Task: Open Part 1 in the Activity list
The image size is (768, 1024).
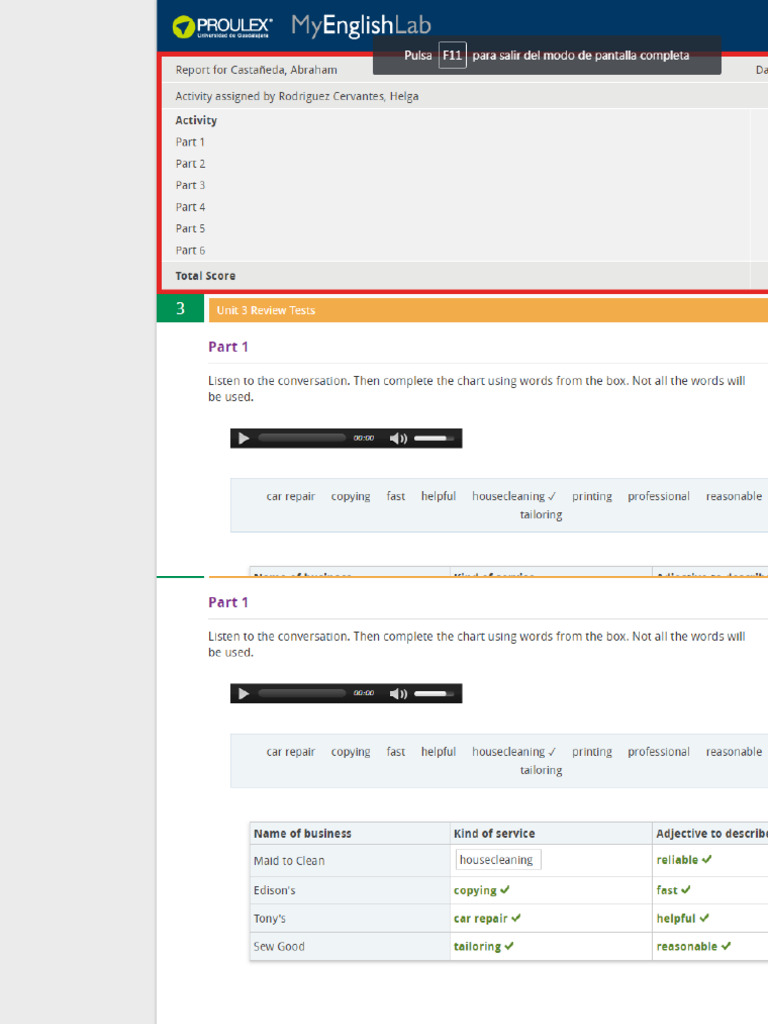Action: click(190, 142)
